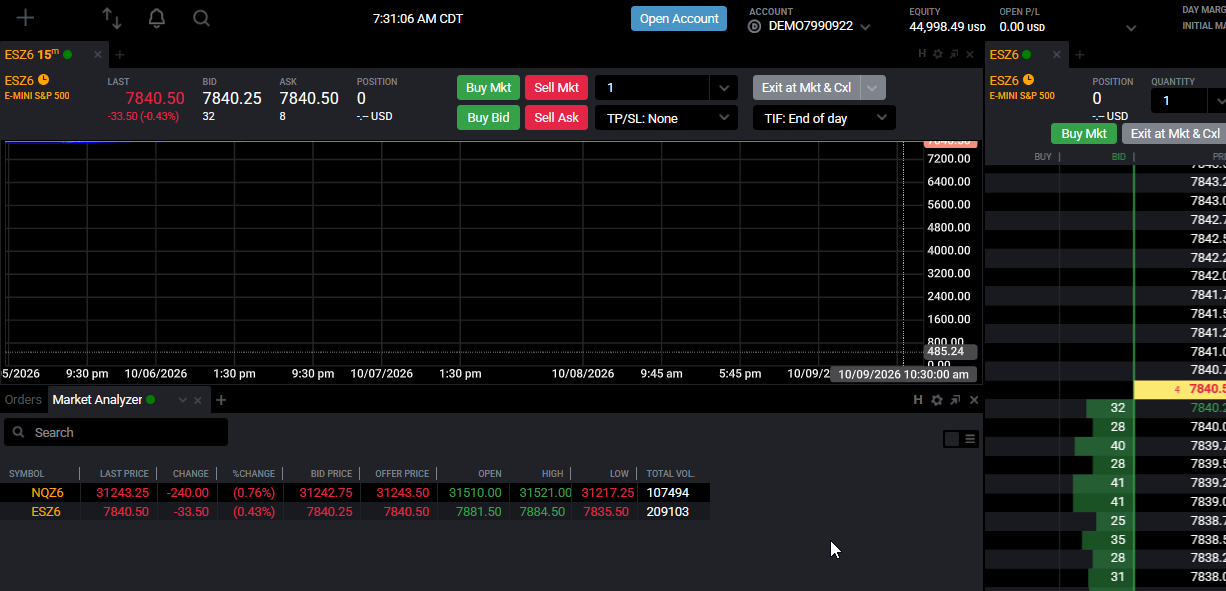Click the Buy Bid button
Image resolution: width=1226 pixels, height=591 pixels.
[488, 118]
